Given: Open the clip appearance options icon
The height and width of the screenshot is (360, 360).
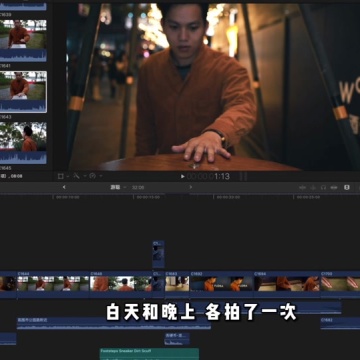Looking at the screenshot, I should [347, 188].
